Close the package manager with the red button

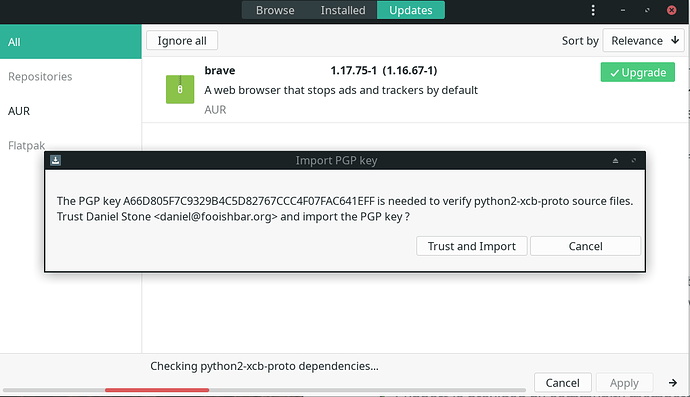(x=672, y=10)
